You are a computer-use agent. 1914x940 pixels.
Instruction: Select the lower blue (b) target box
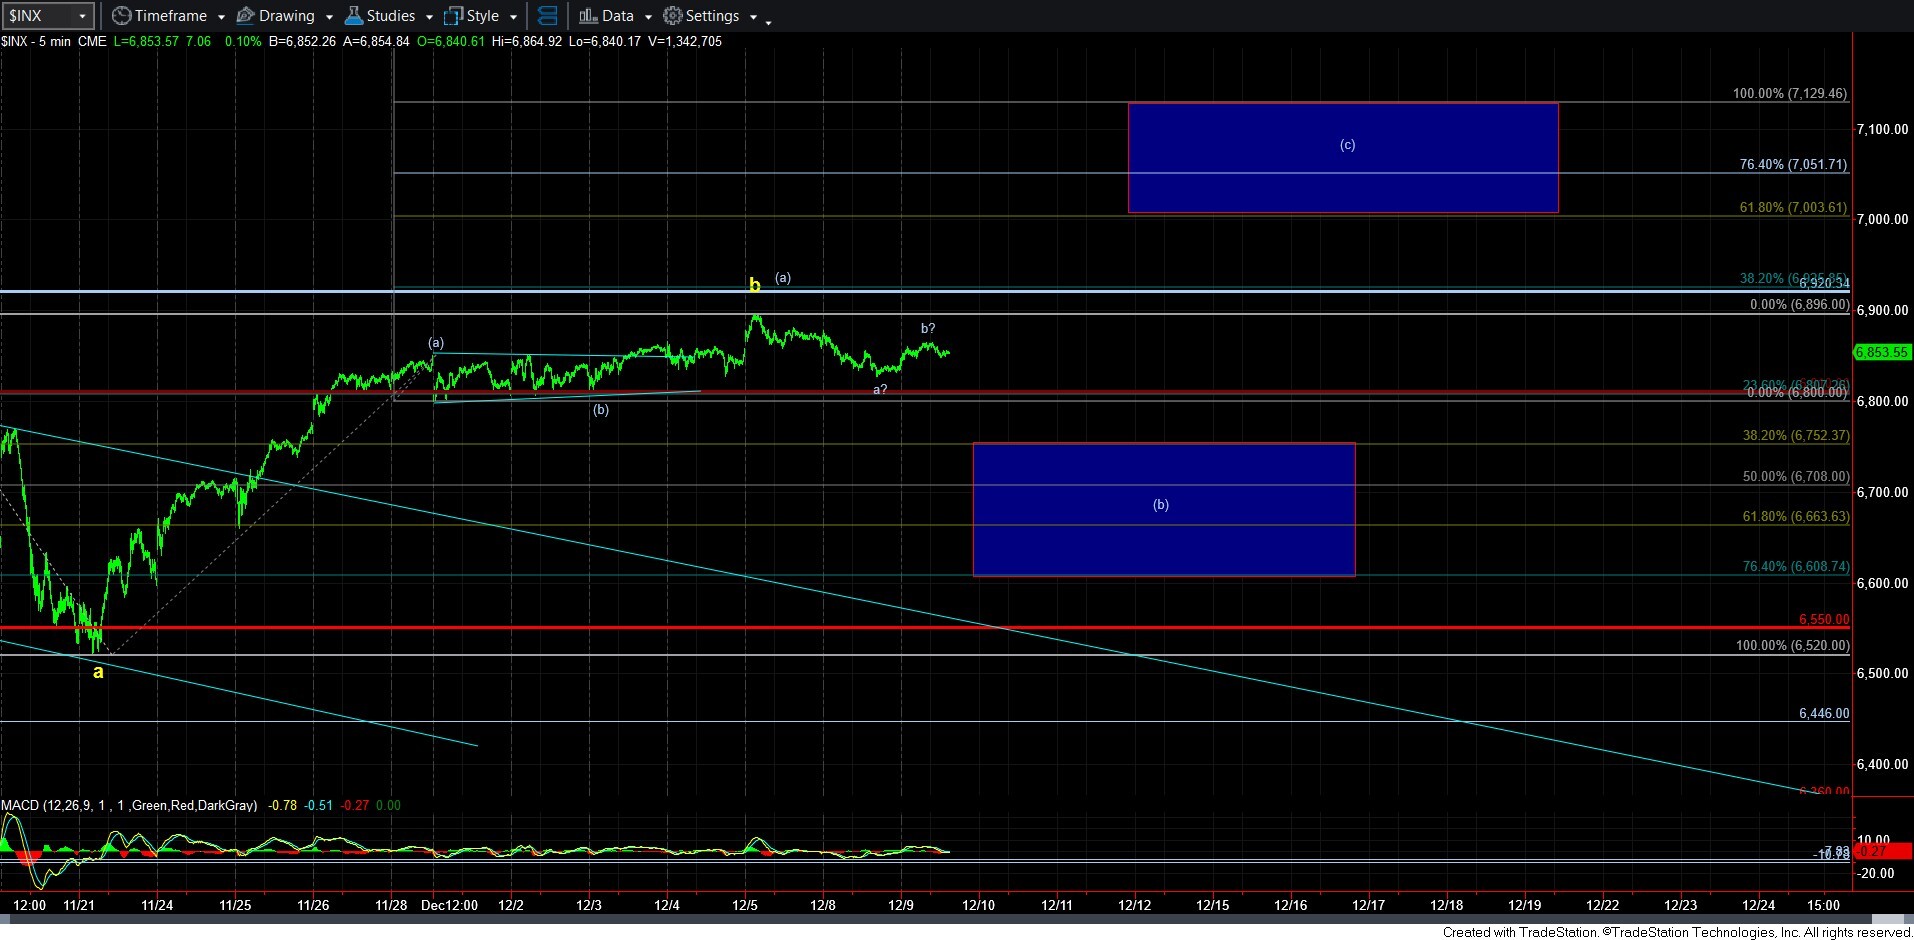[x=1163, y=509]
